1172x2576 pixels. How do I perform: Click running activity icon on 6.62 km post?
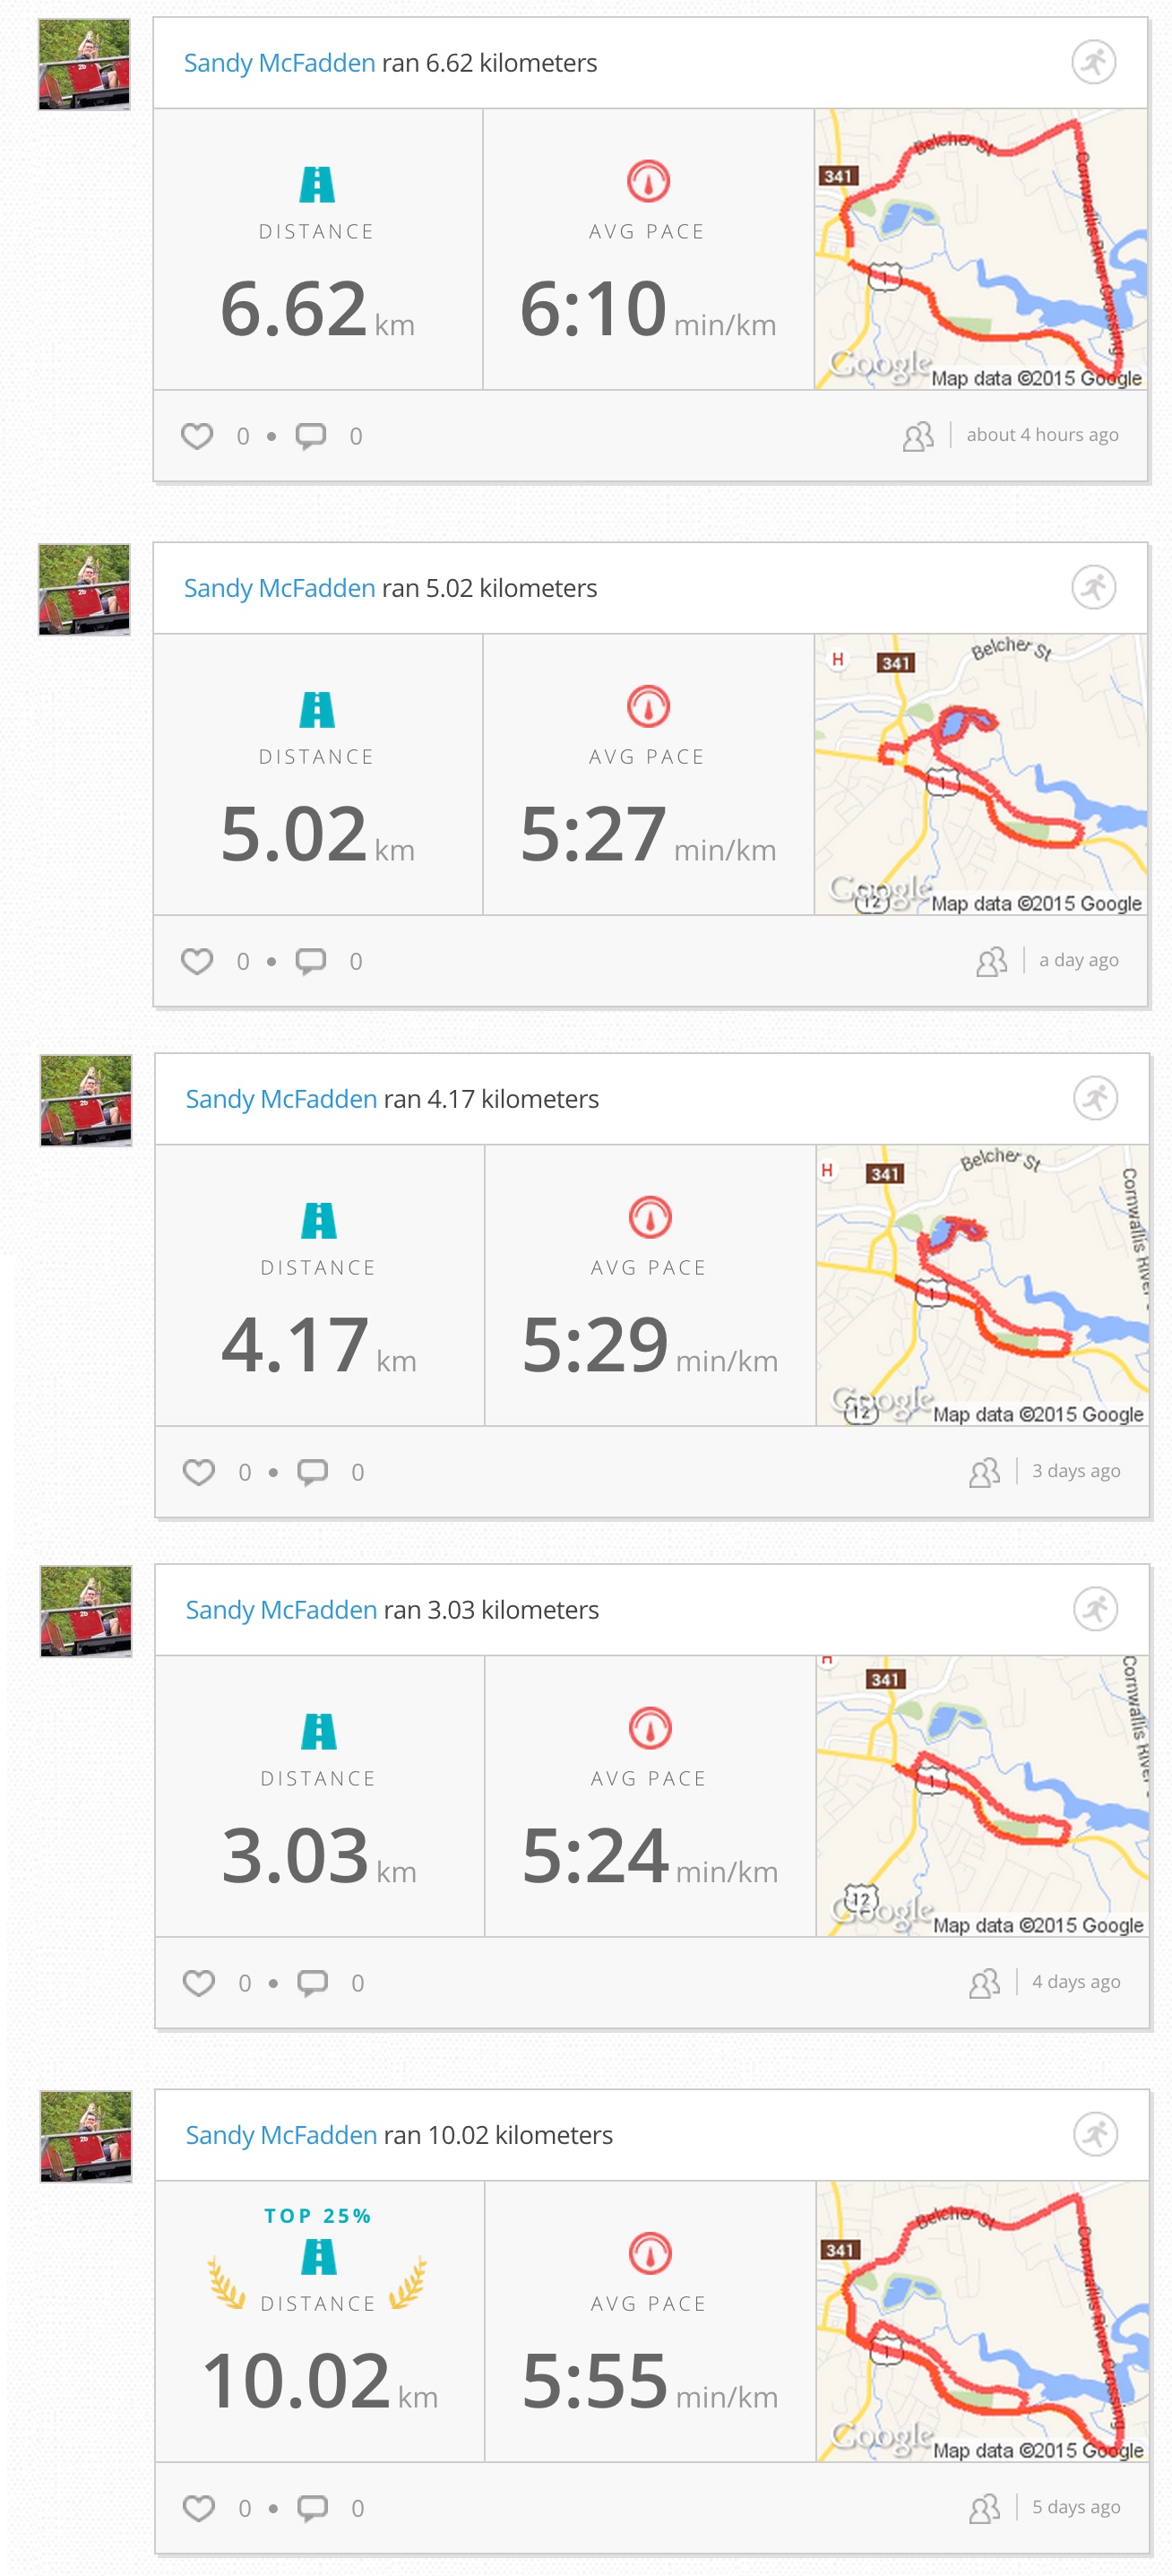click(x=1093, y=63)
